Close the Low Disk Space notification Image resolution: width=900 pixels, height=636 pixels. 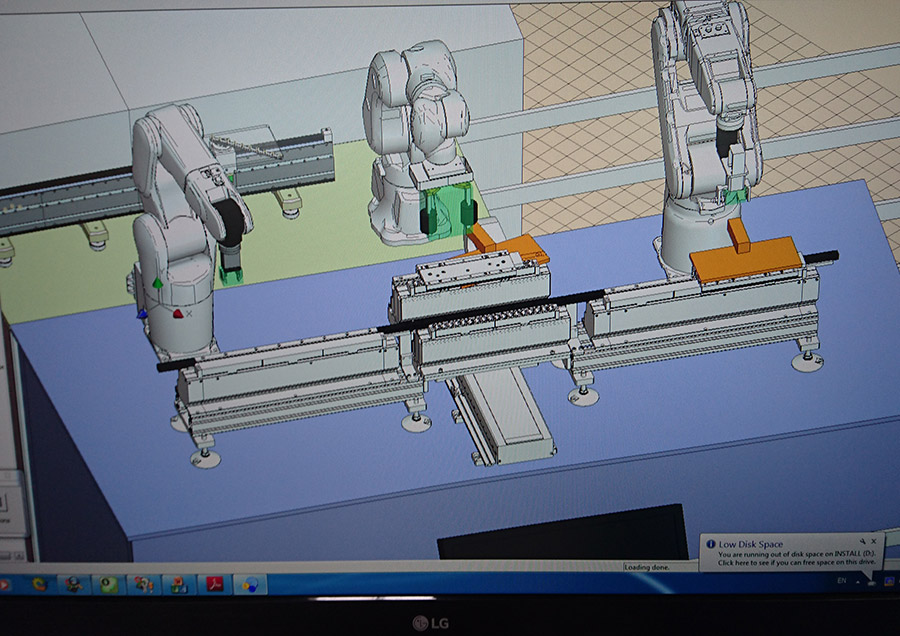pos(873,541)
